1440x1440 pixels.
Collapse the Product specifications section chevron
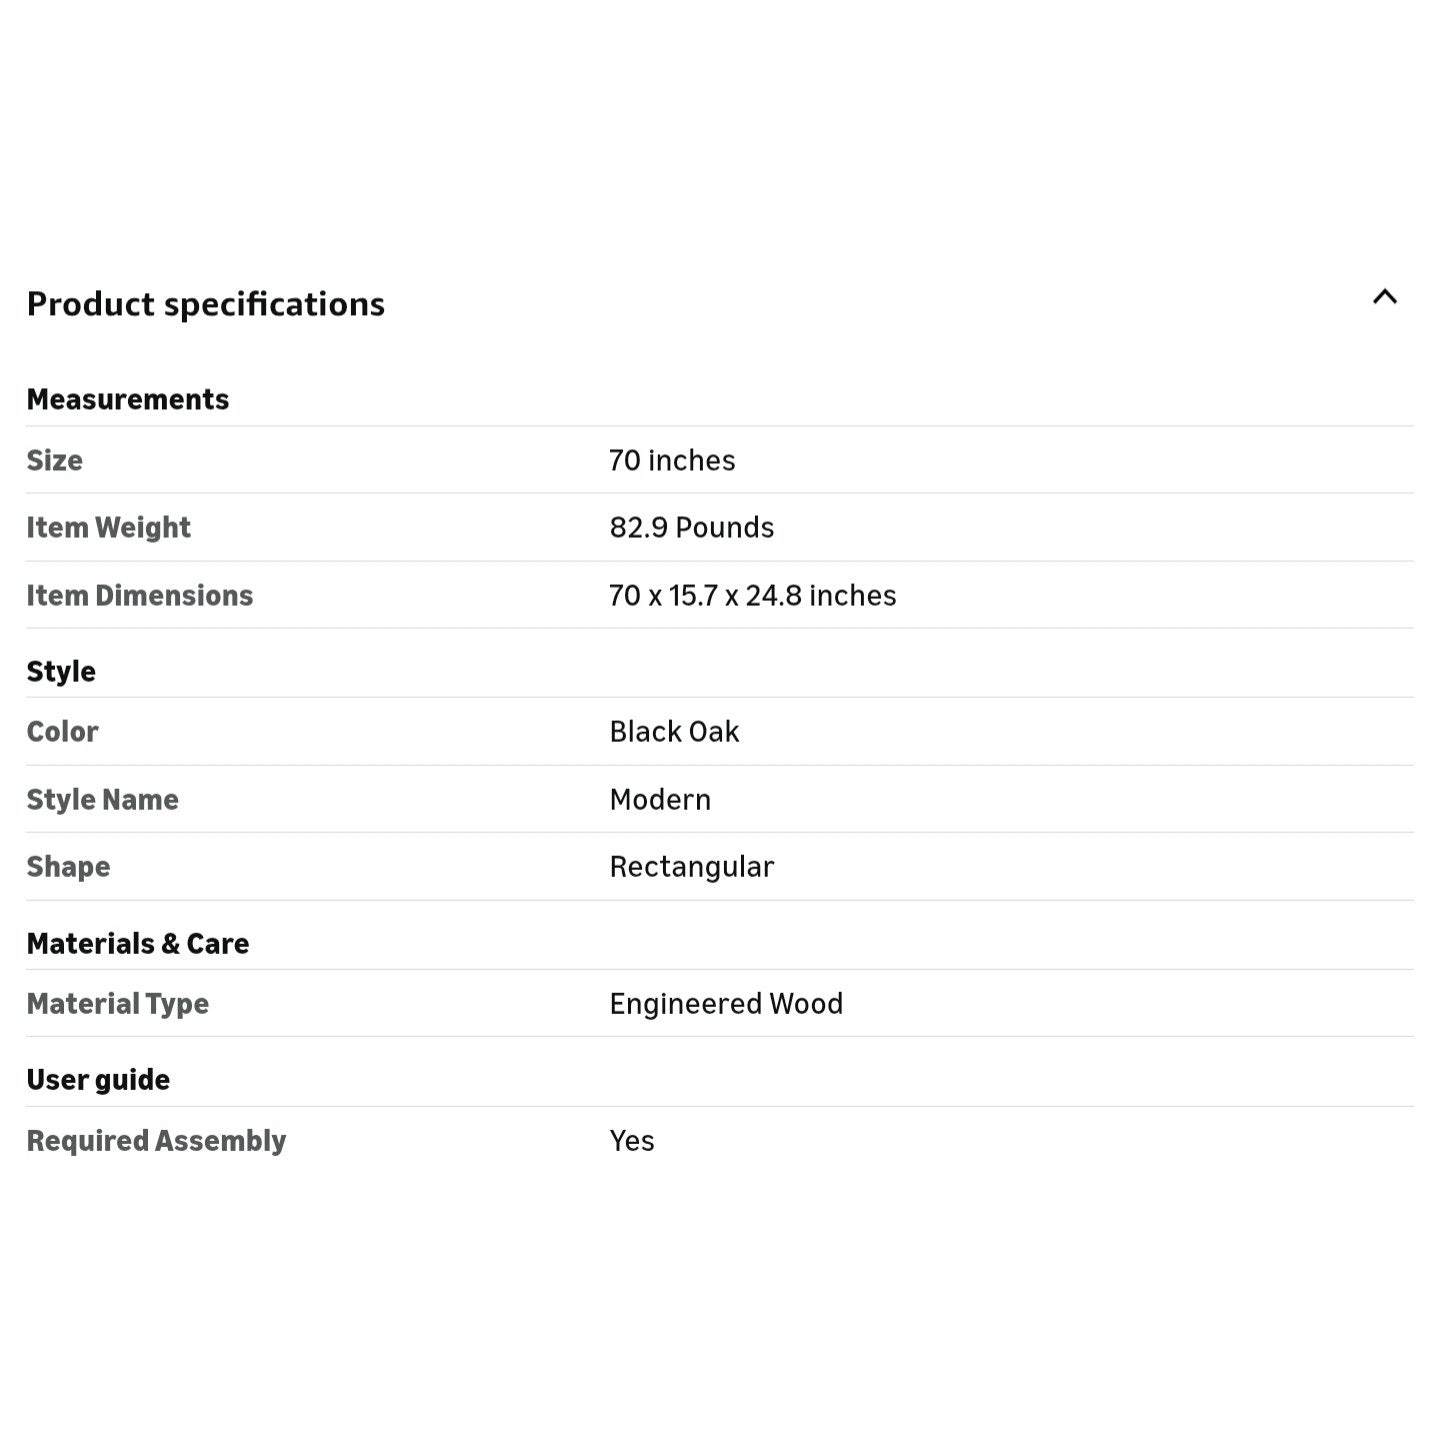pyautogui.click(x=1384, y=297)
